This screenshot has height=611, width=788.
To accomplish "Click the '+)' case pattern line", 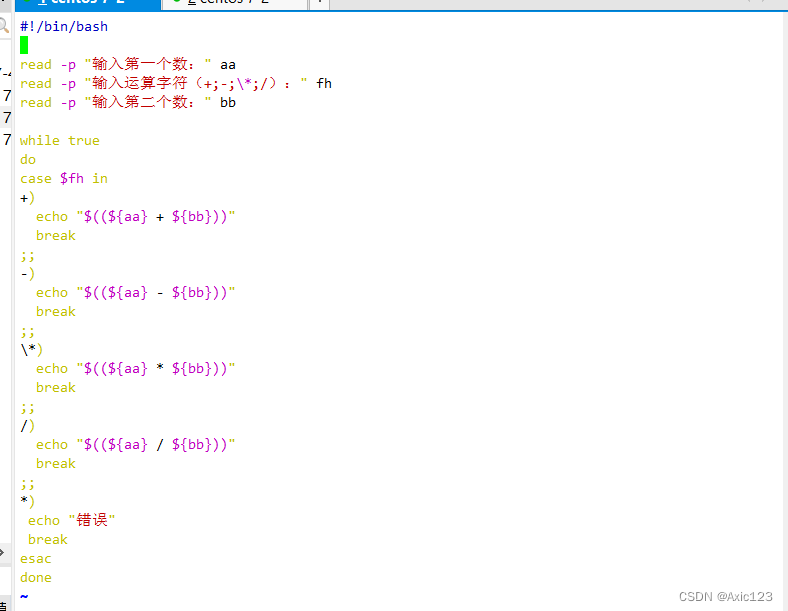I will tap(27, 198).
